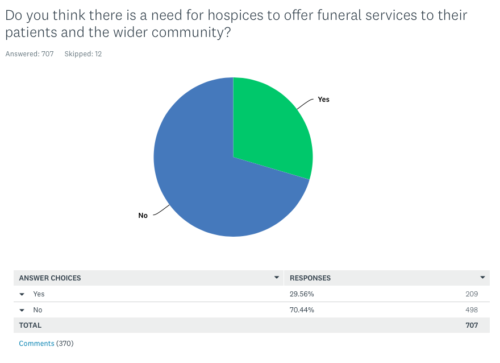Open the Responses column dropdown arrow
Viewport: 500px width, 363px height.
click(482, 277)
